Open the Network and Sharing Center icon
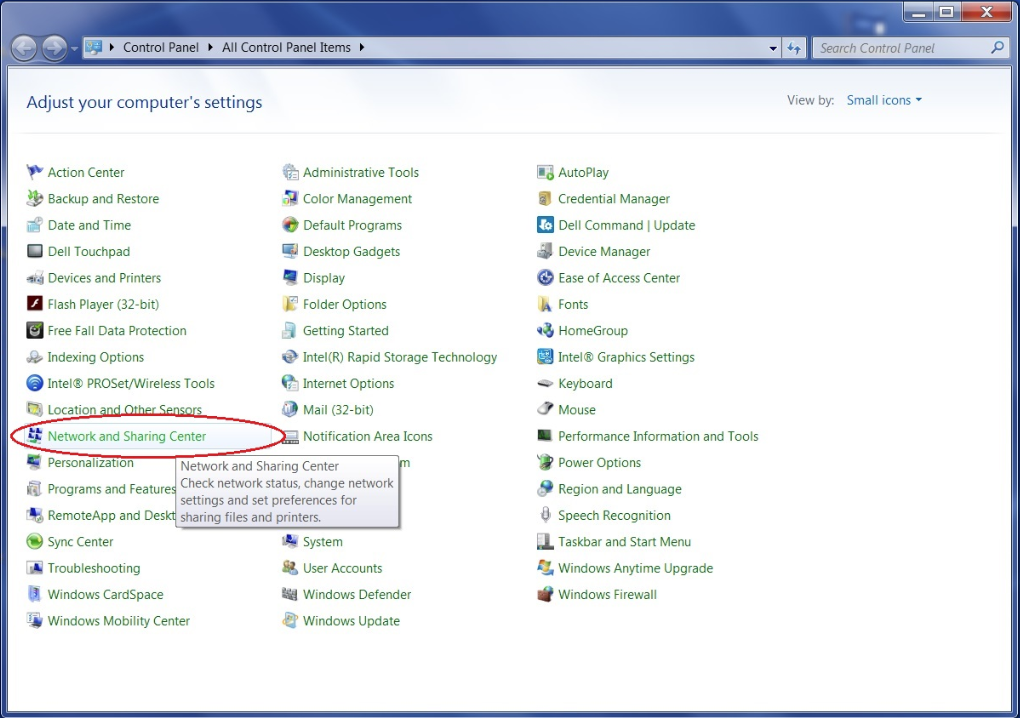Image resolution: width=1020 pixels, height=718 pixels. coord(34,436)
